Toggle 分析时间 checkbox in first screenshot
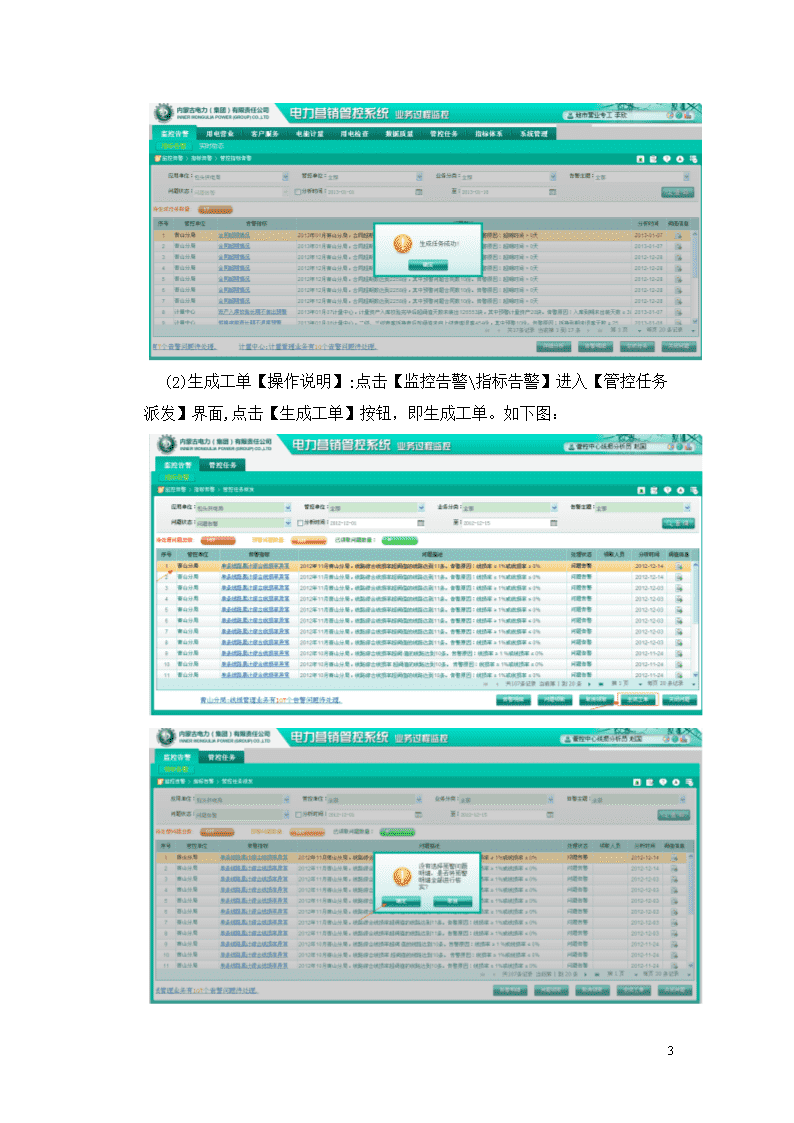Image resolution: width=794 pixels, height=1123 pixels. pos(299,192)
